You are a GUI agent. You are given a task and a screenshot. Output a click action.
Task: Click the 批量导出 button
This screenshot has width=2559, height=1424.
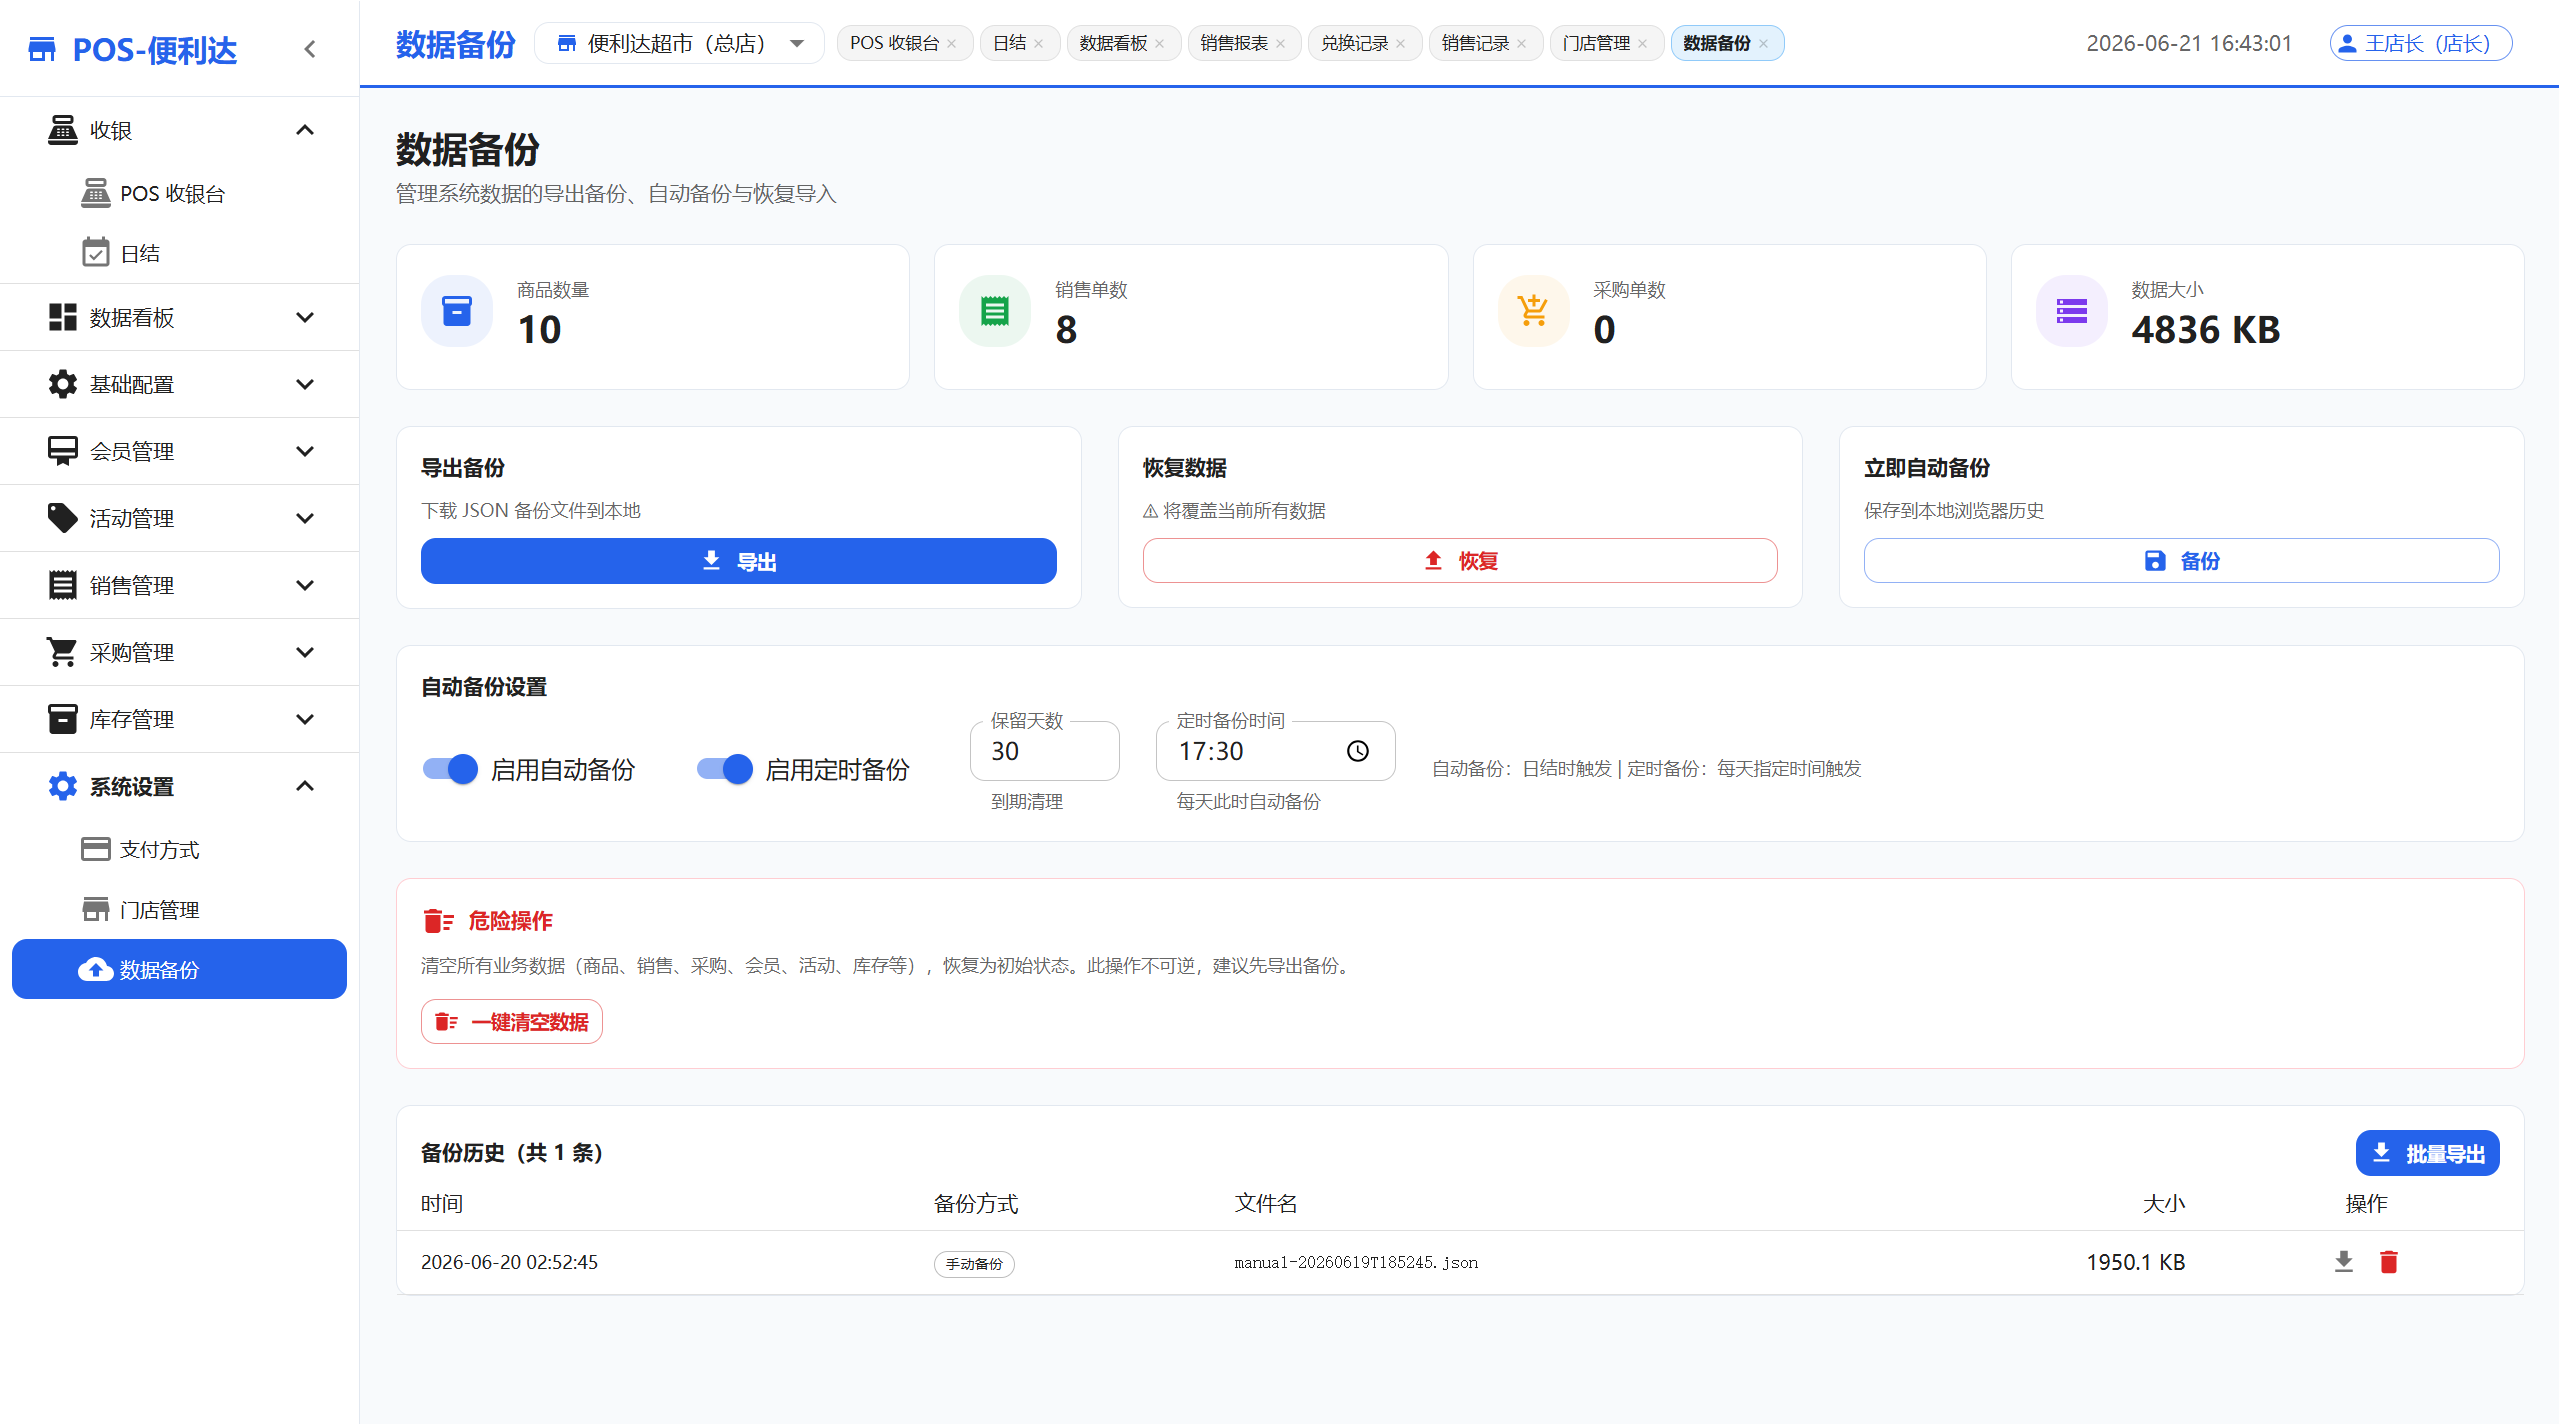(2427, 1154)
